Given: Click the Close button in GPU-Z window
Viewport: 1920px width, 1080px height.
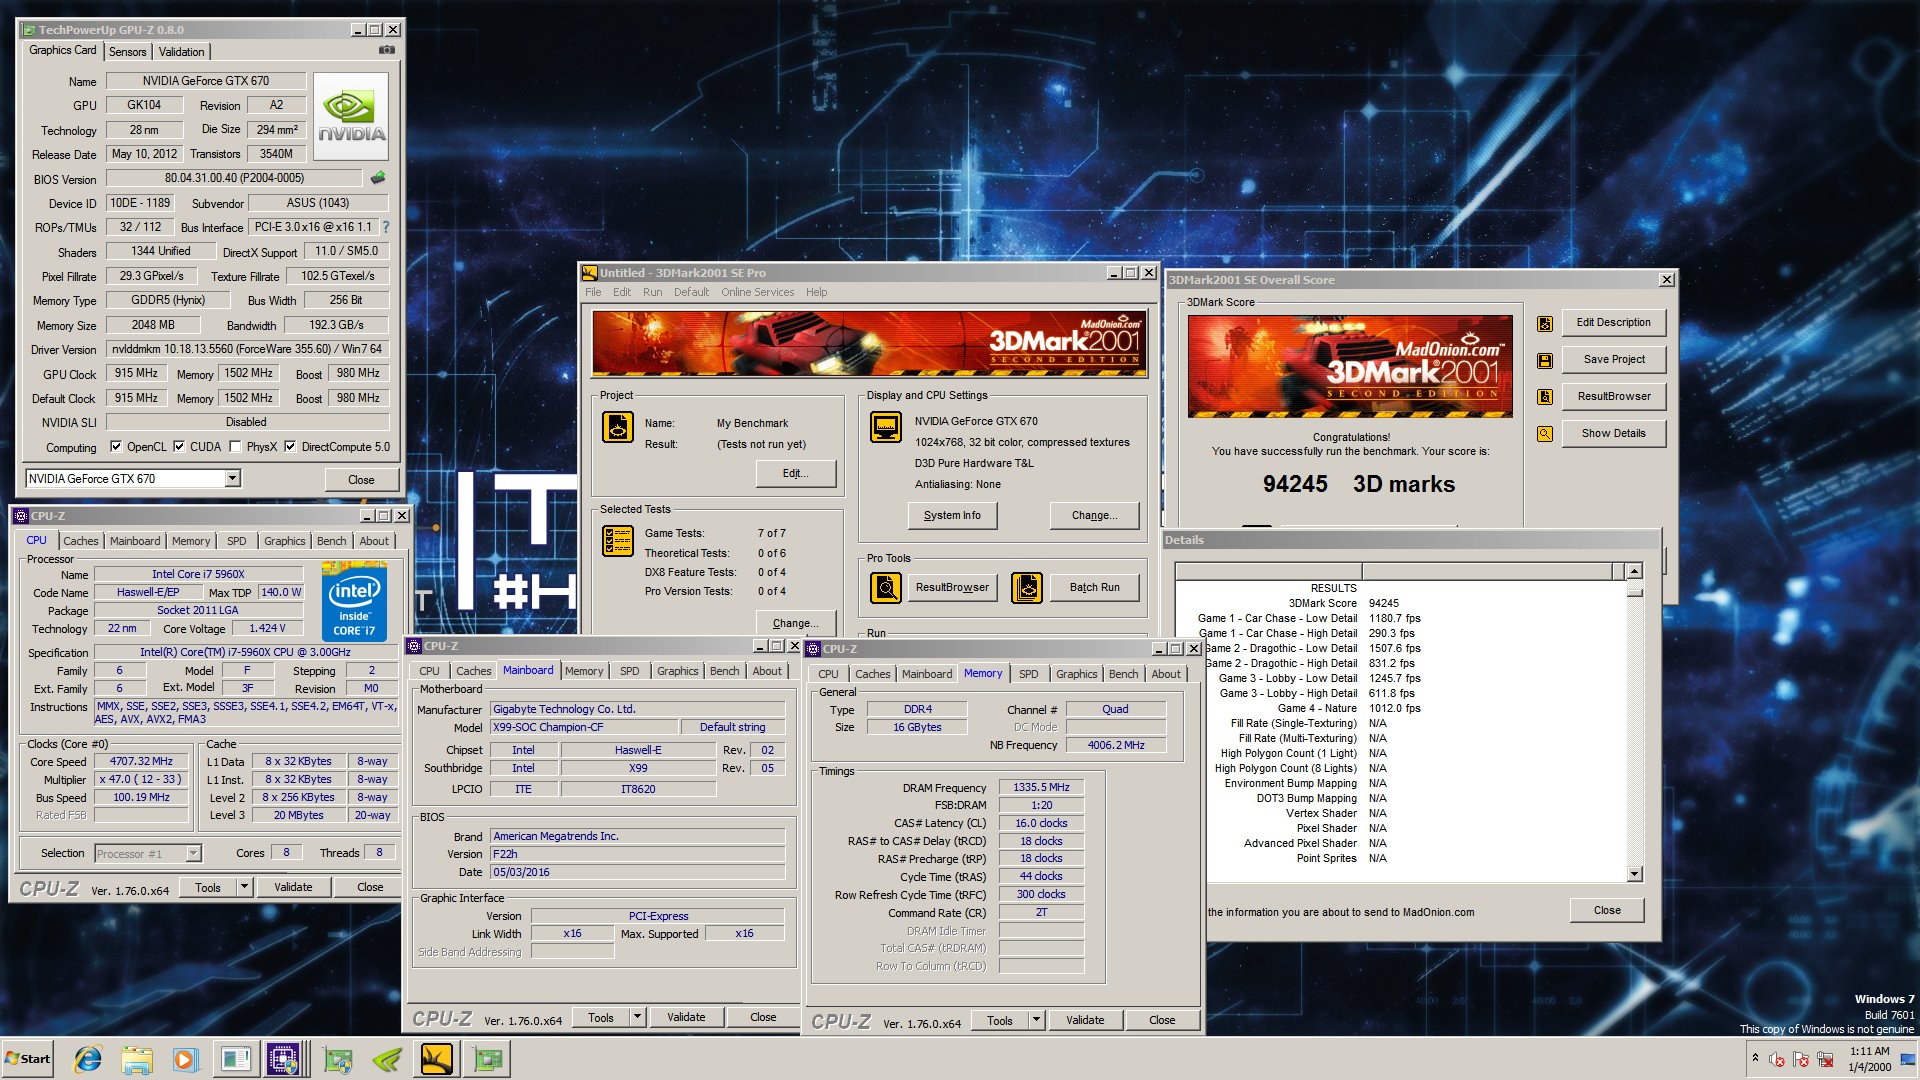Looking at the screenshot, I should (x=361, y=480).
